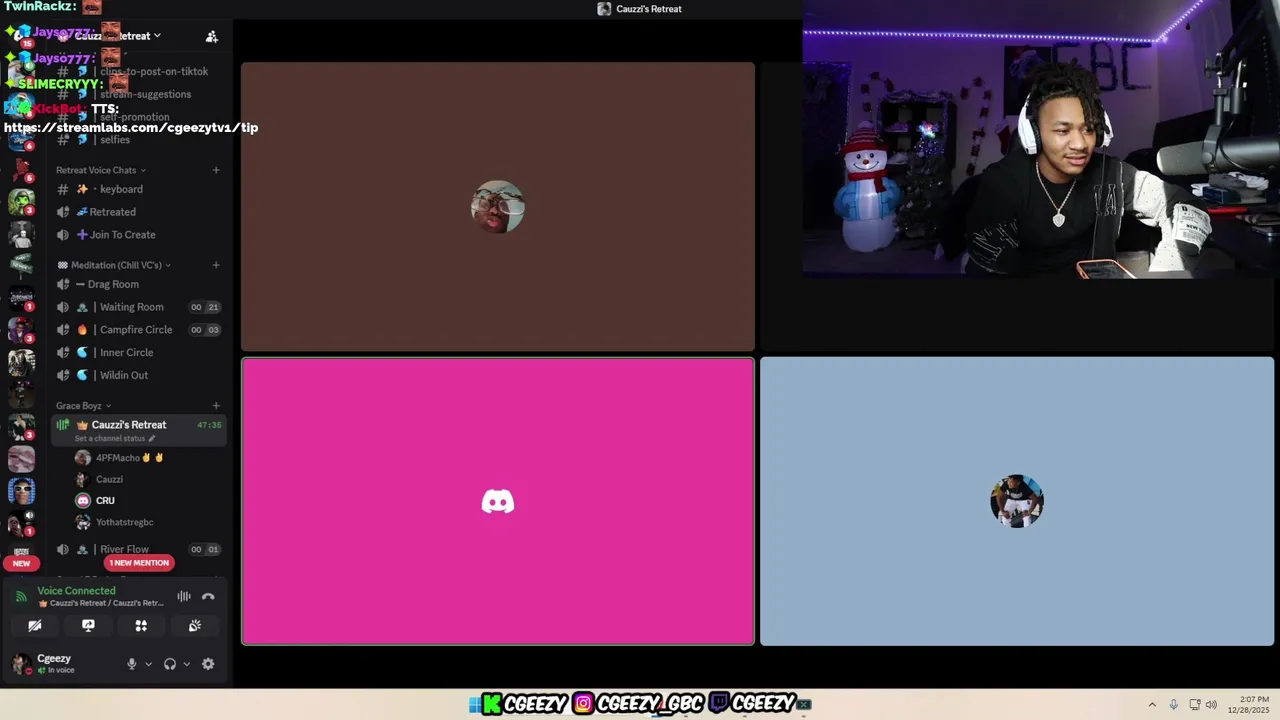Image resolution: width=1280 pixels, height=720 pixels.
Task: Create channel in Grace Boyz category
Action: point(216,406)
